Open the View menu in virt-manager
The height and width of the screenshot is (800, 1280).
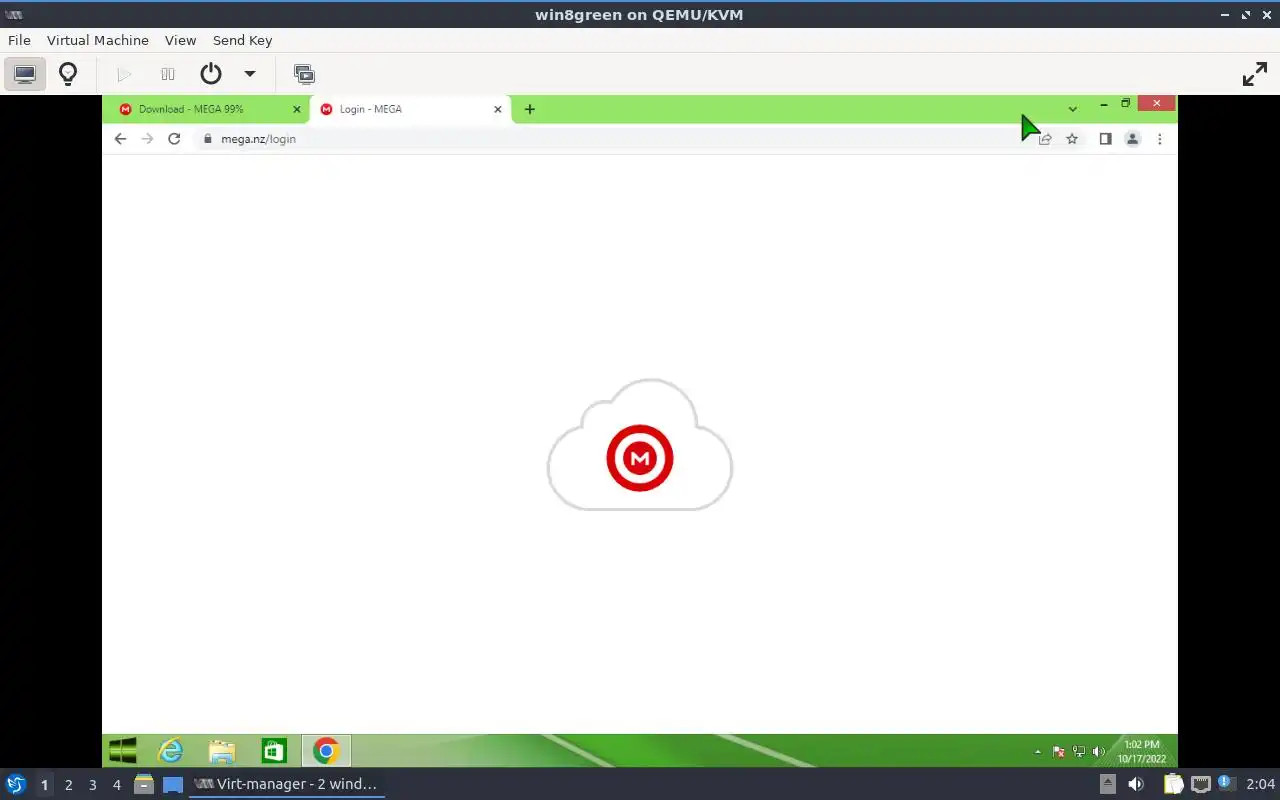pyautogui.click(x=180, y=40)
